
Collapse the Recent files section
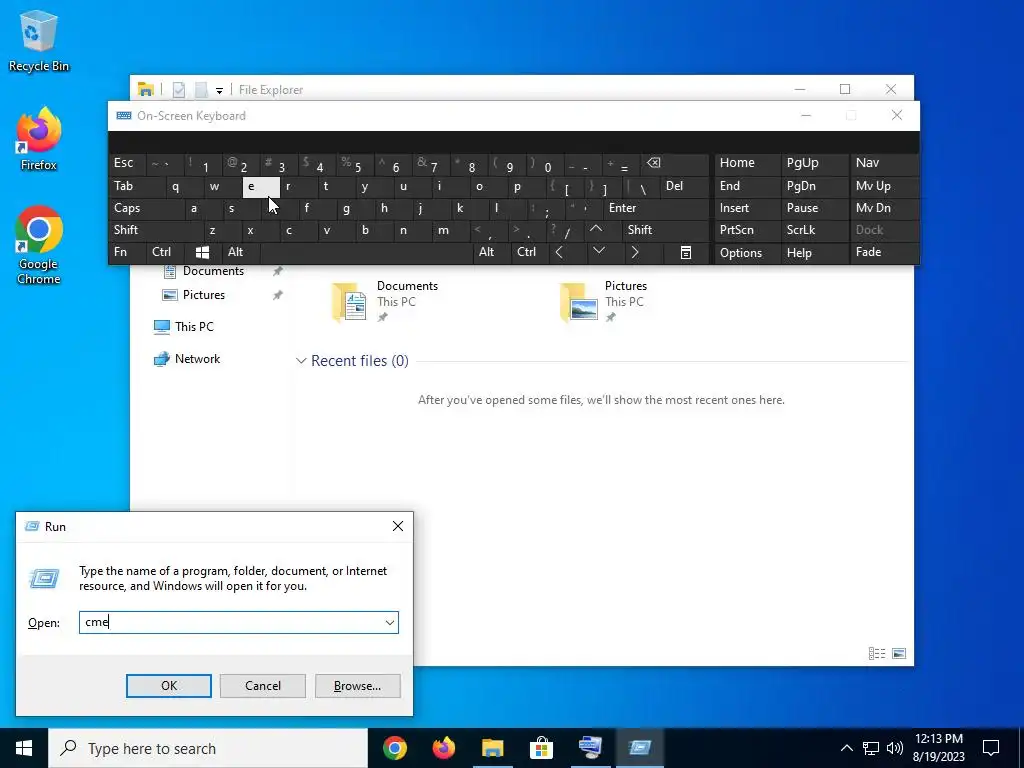301,361
